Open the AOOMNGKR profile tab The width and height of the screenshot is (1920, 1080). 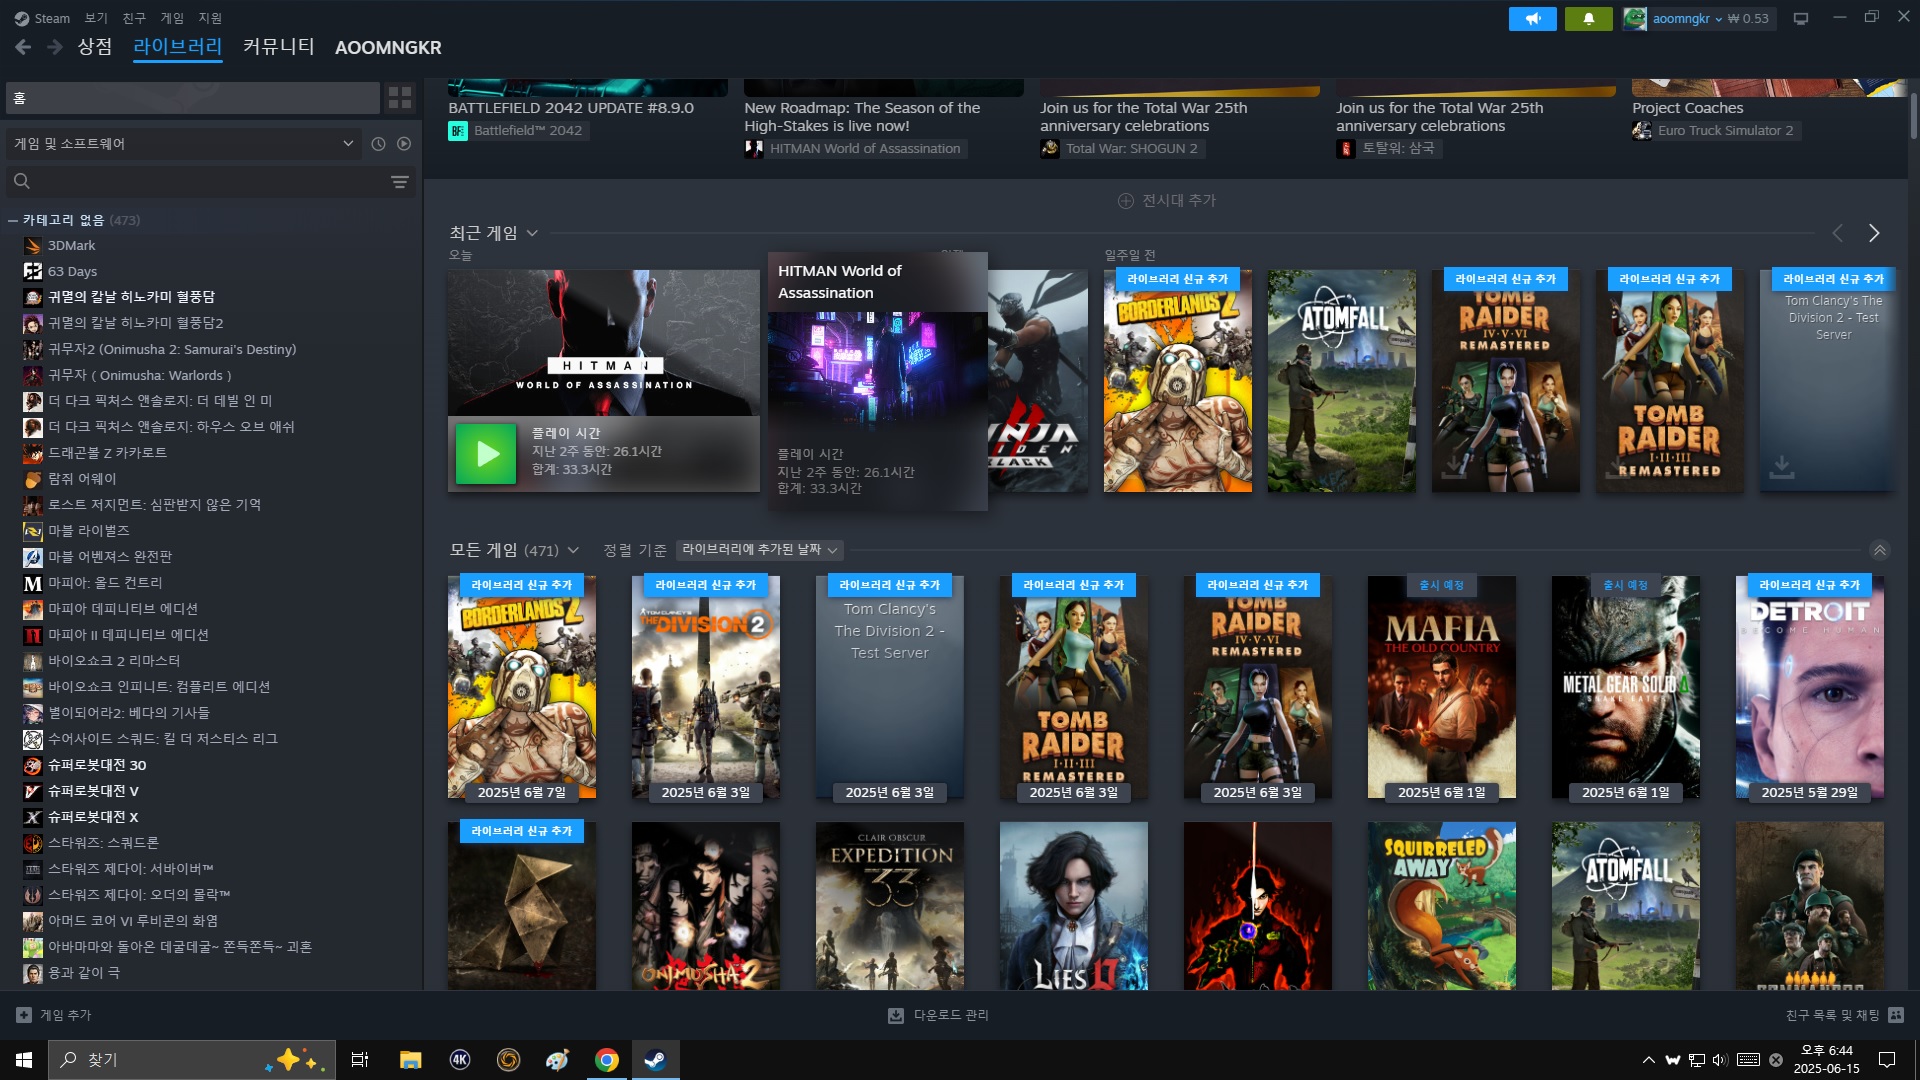tap(388, 48)
